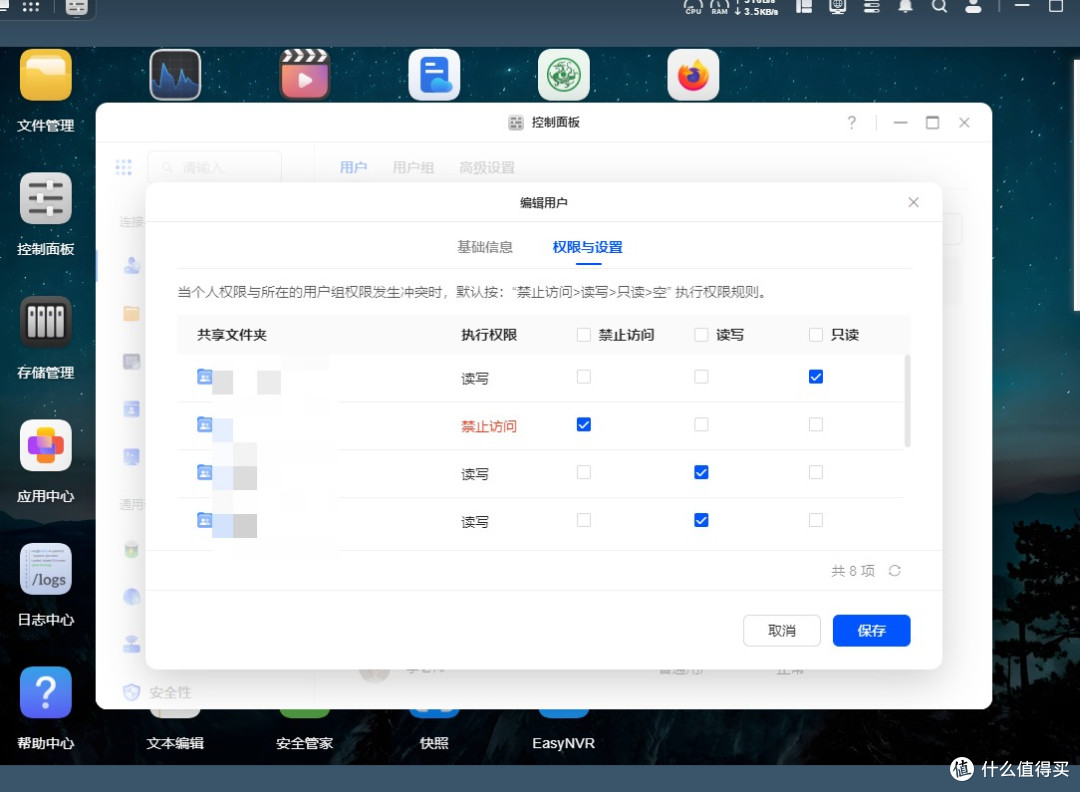Image resolution: width=1080 pixels, height=792 pixels.
Task: Check 只读 for the third shared folder
Action: point(816,472)
